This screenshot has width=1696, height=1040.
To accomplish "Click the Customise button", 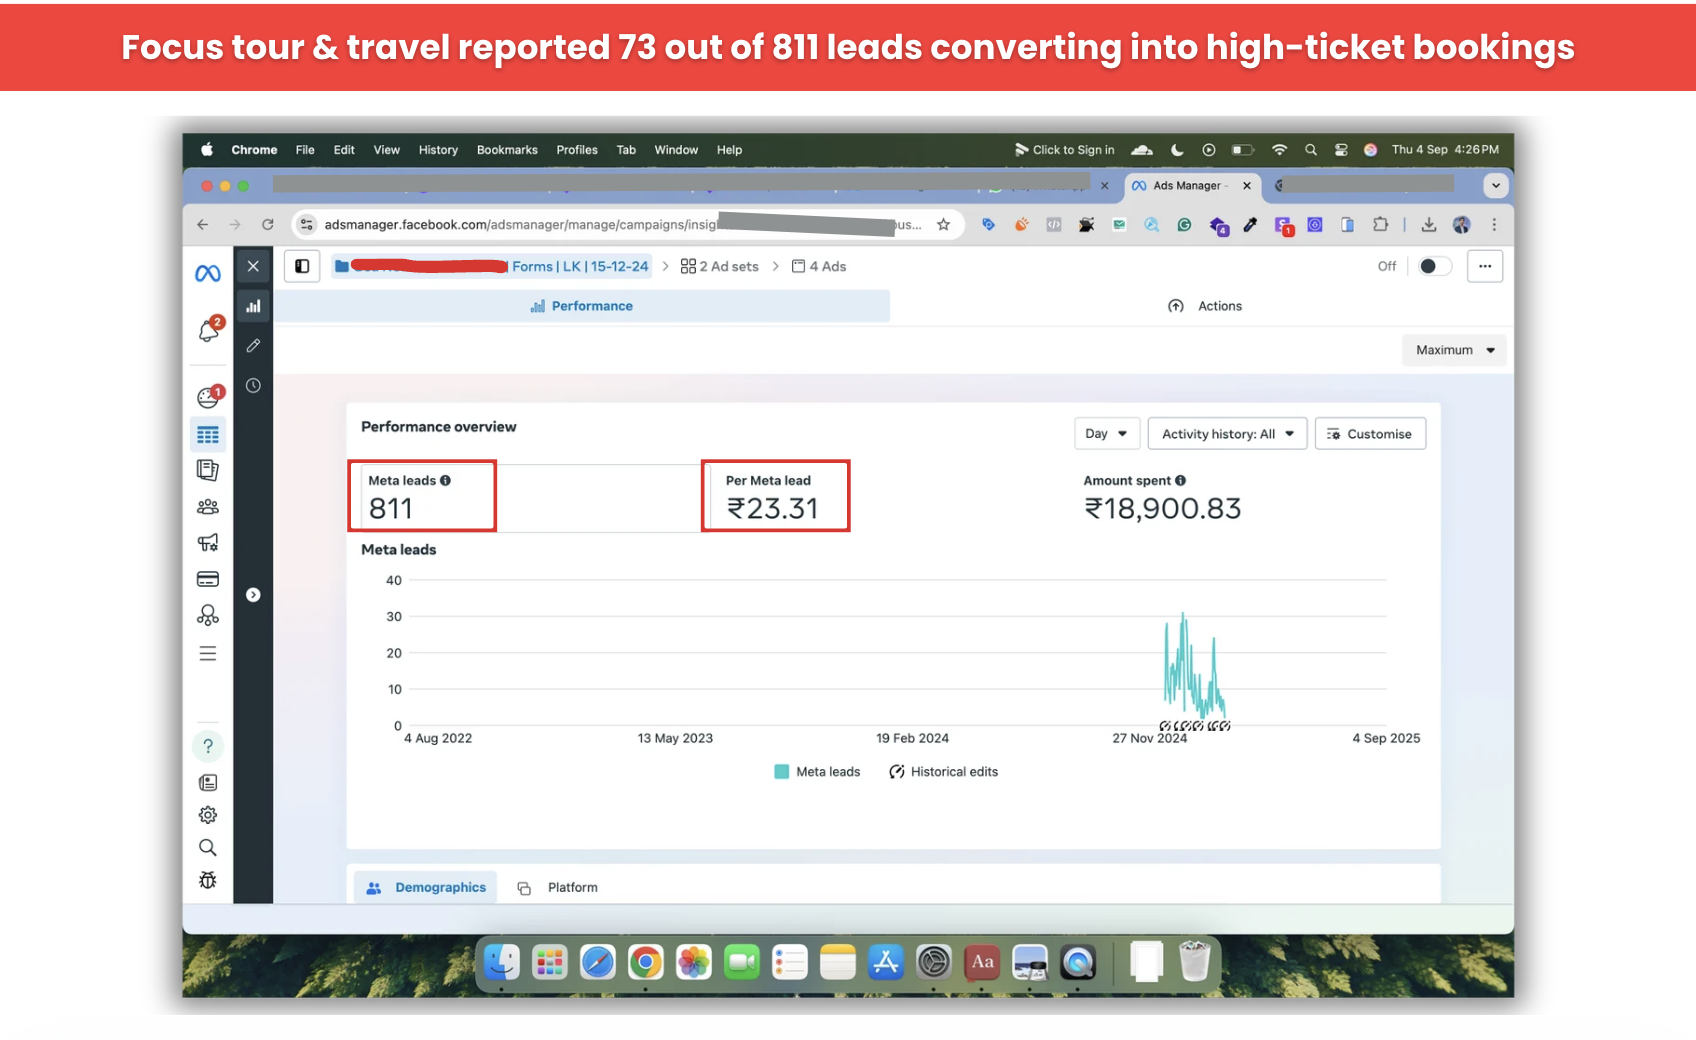I will pos(1370,434).
